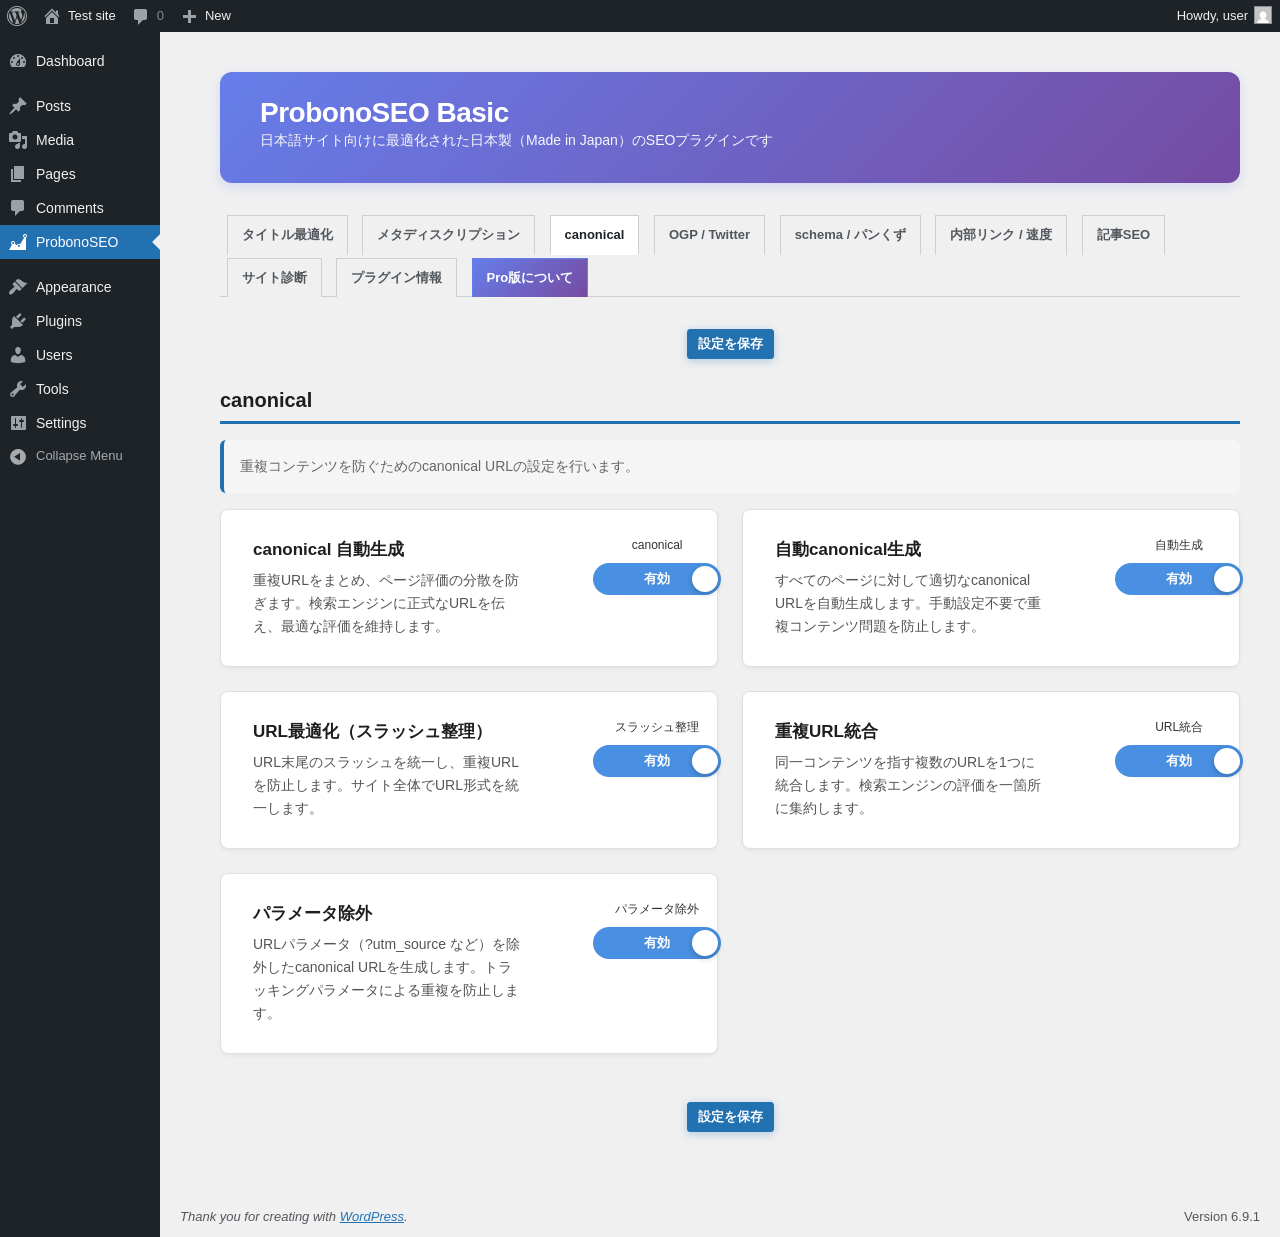Switch off the パラメータ除外 toggle
Screen dimensions: 1280x1237
coord(657,943)
